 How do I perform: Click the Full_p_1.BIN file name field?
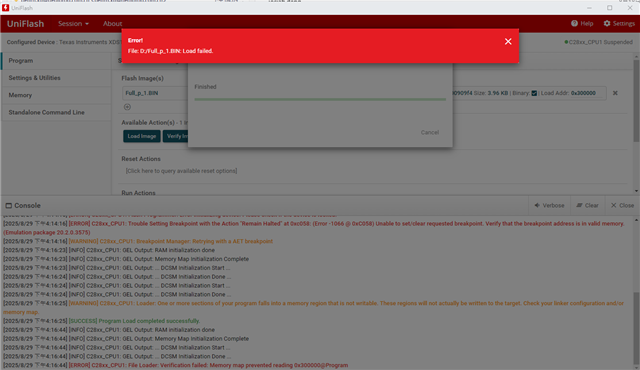[x=155, y=93]
